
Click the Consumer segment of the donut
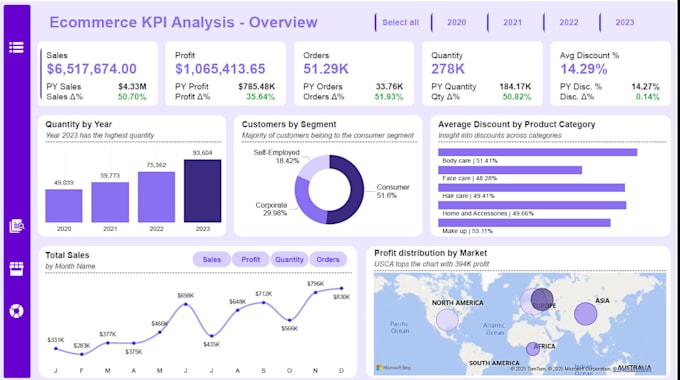coord(356,191)
